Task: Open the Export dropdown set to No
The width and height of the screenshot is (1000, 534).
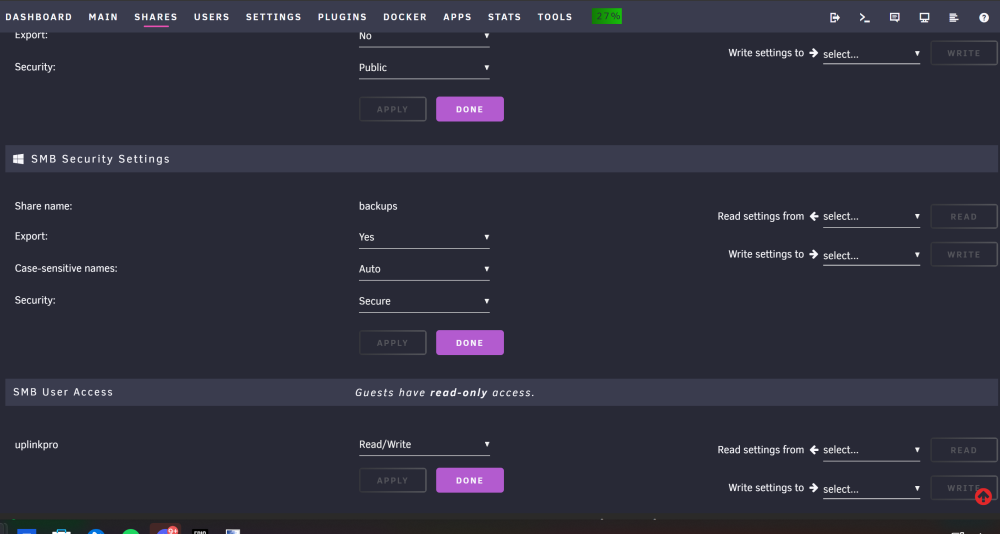Action: (424, 36)
